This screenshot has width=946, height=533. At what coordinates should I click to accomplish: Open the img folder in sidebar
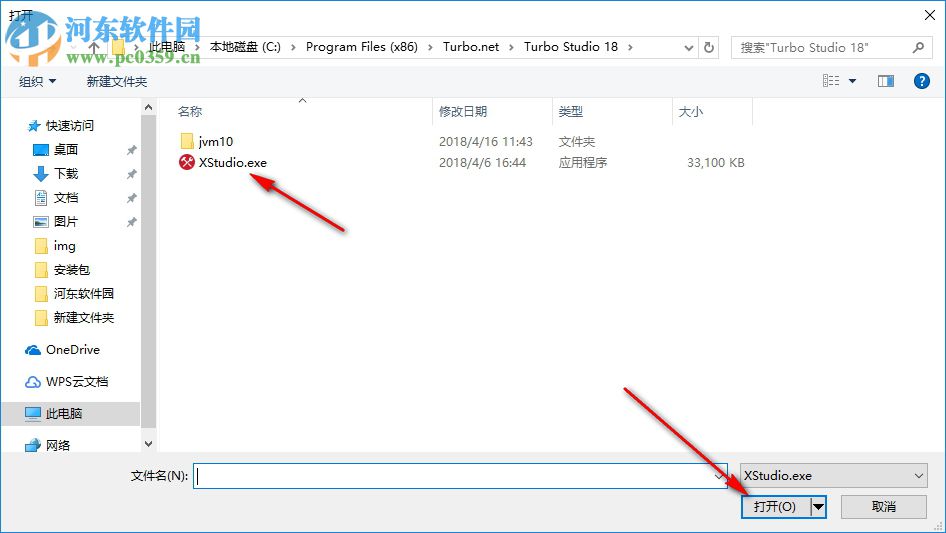click(64, 246)
